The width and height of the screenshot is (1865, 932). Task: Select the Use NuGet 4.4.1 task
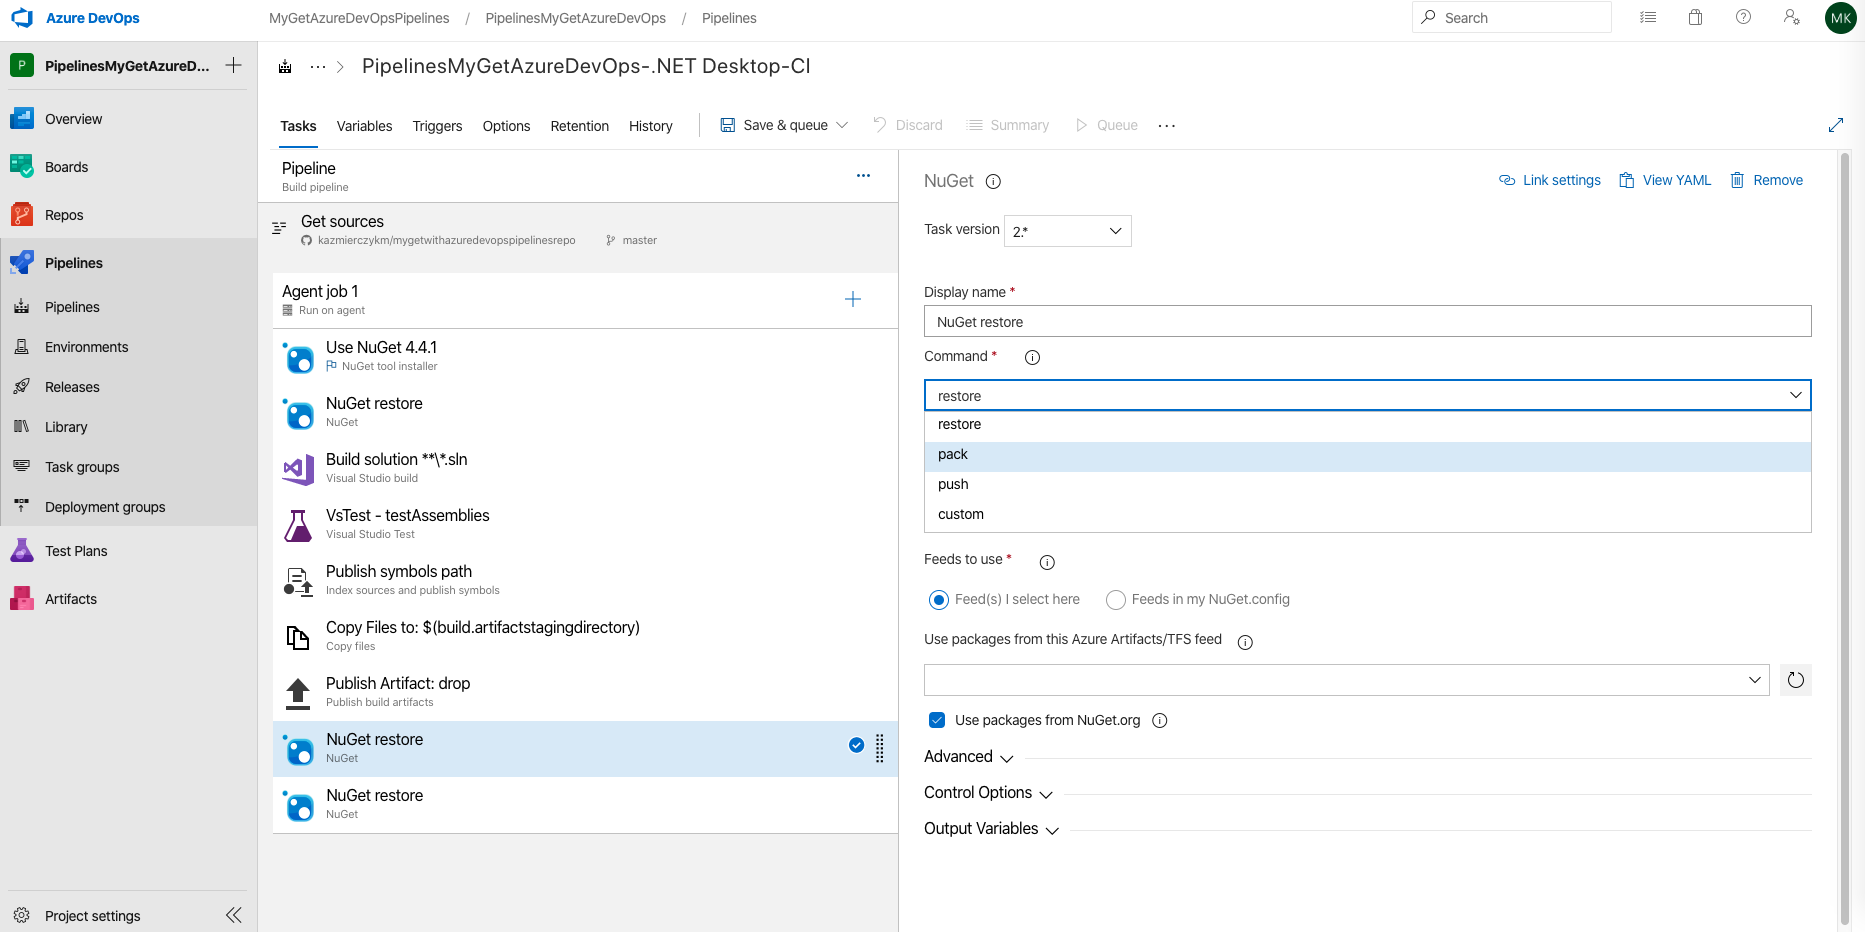[x=585, y=357]
